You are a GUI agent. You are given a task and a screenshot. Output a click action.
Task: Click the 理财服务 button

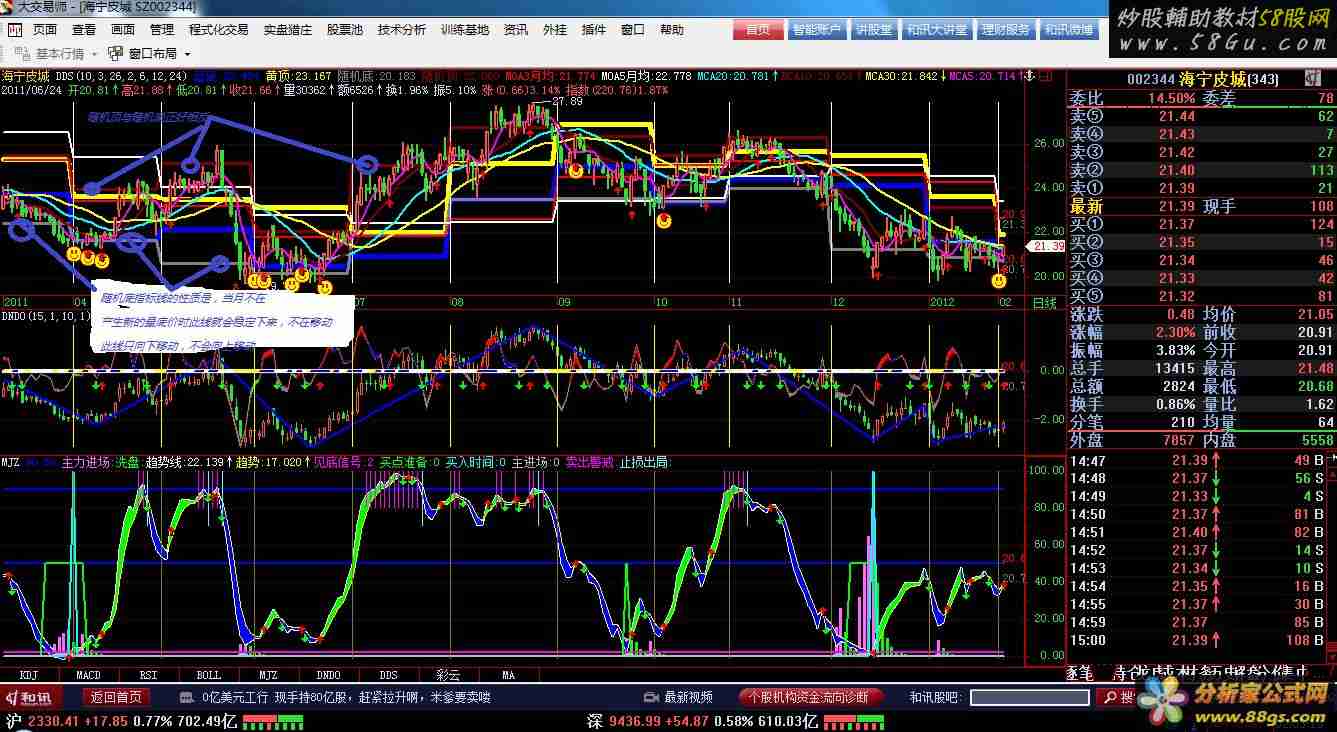(1005, 30)
